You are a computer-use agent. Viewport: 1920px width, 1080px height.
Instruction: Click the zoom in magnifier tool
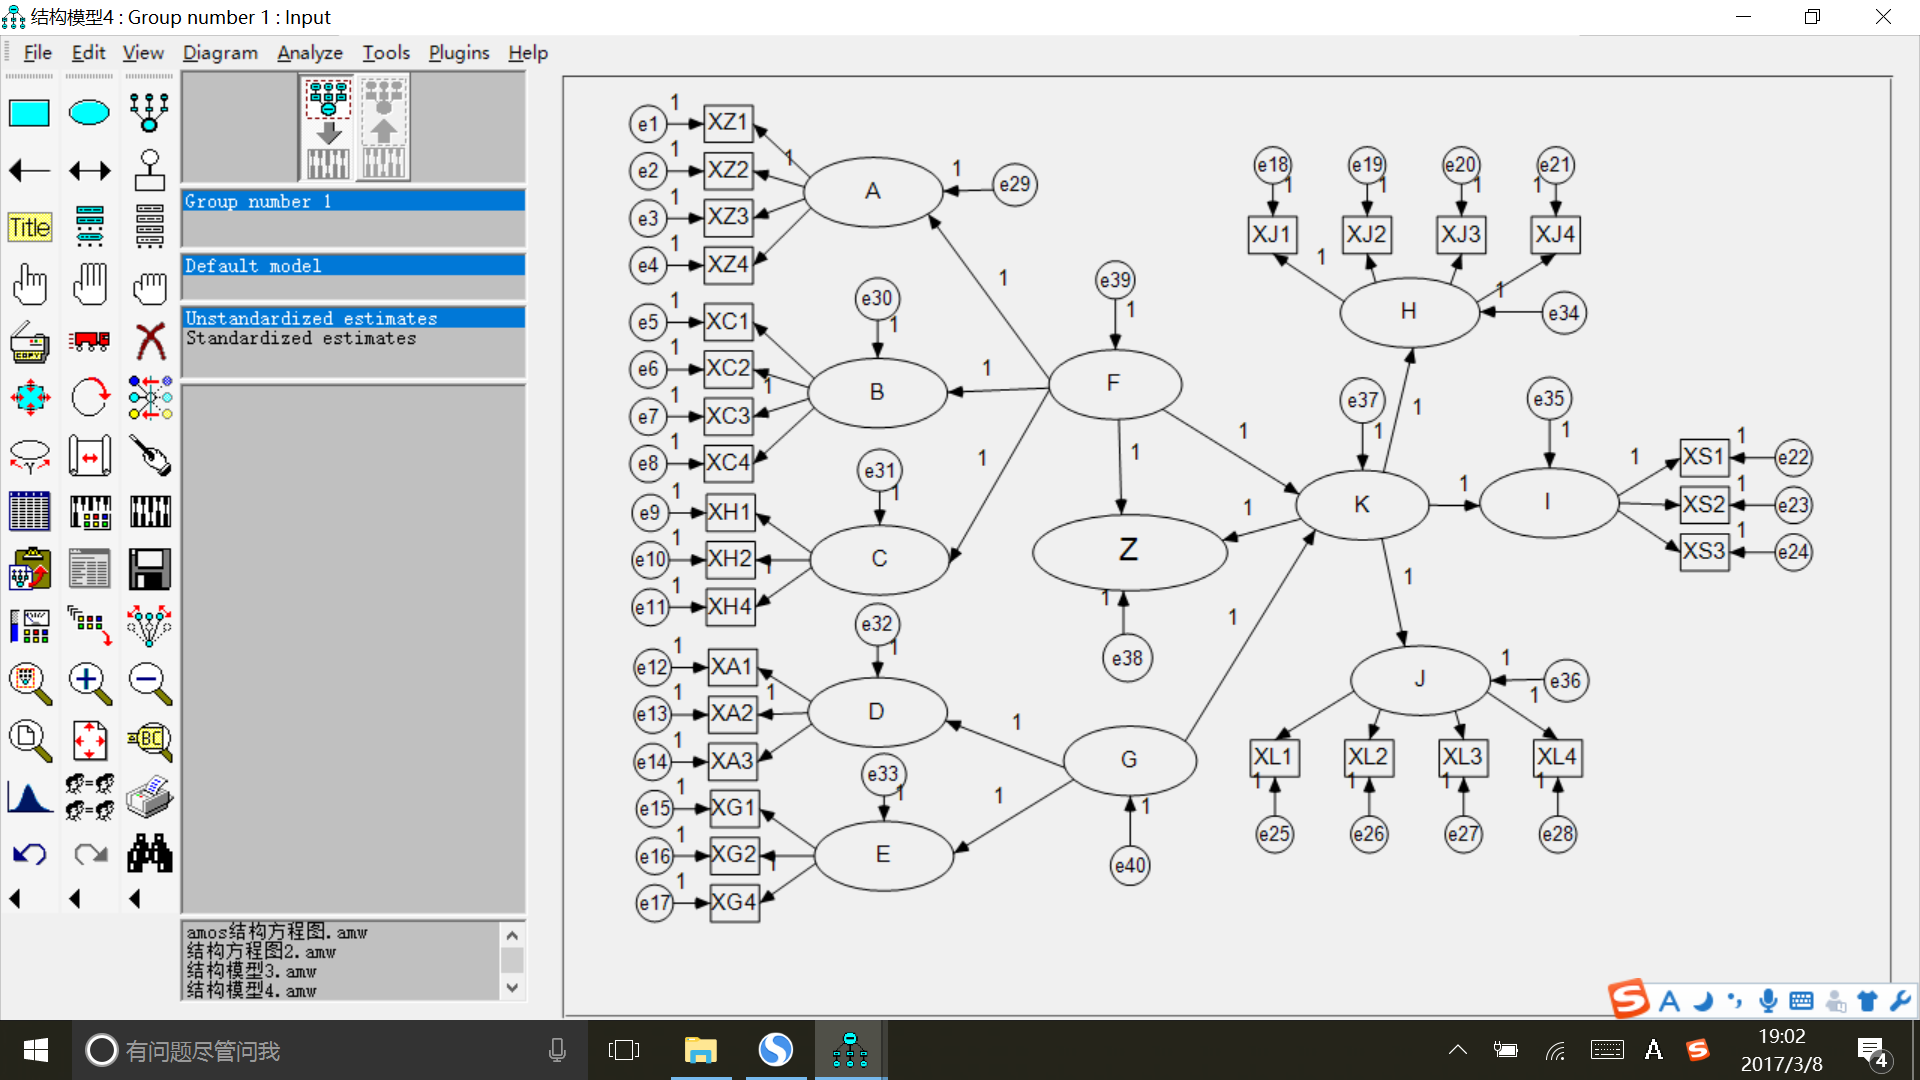click(x=89, y=683)
